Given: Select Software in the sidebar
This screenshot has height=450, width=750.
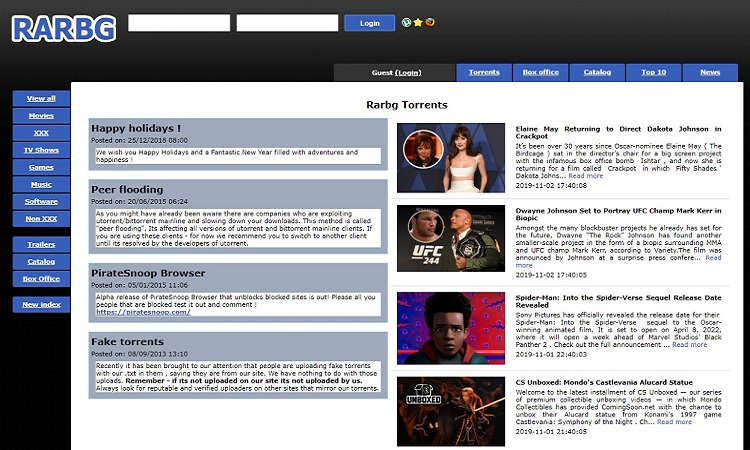Looking at the screenshot, I should 41,202.
